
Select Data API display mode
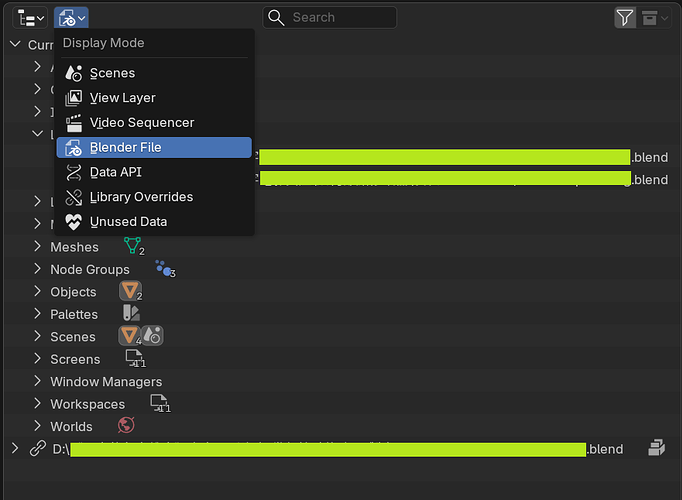(x=154, y=172)
